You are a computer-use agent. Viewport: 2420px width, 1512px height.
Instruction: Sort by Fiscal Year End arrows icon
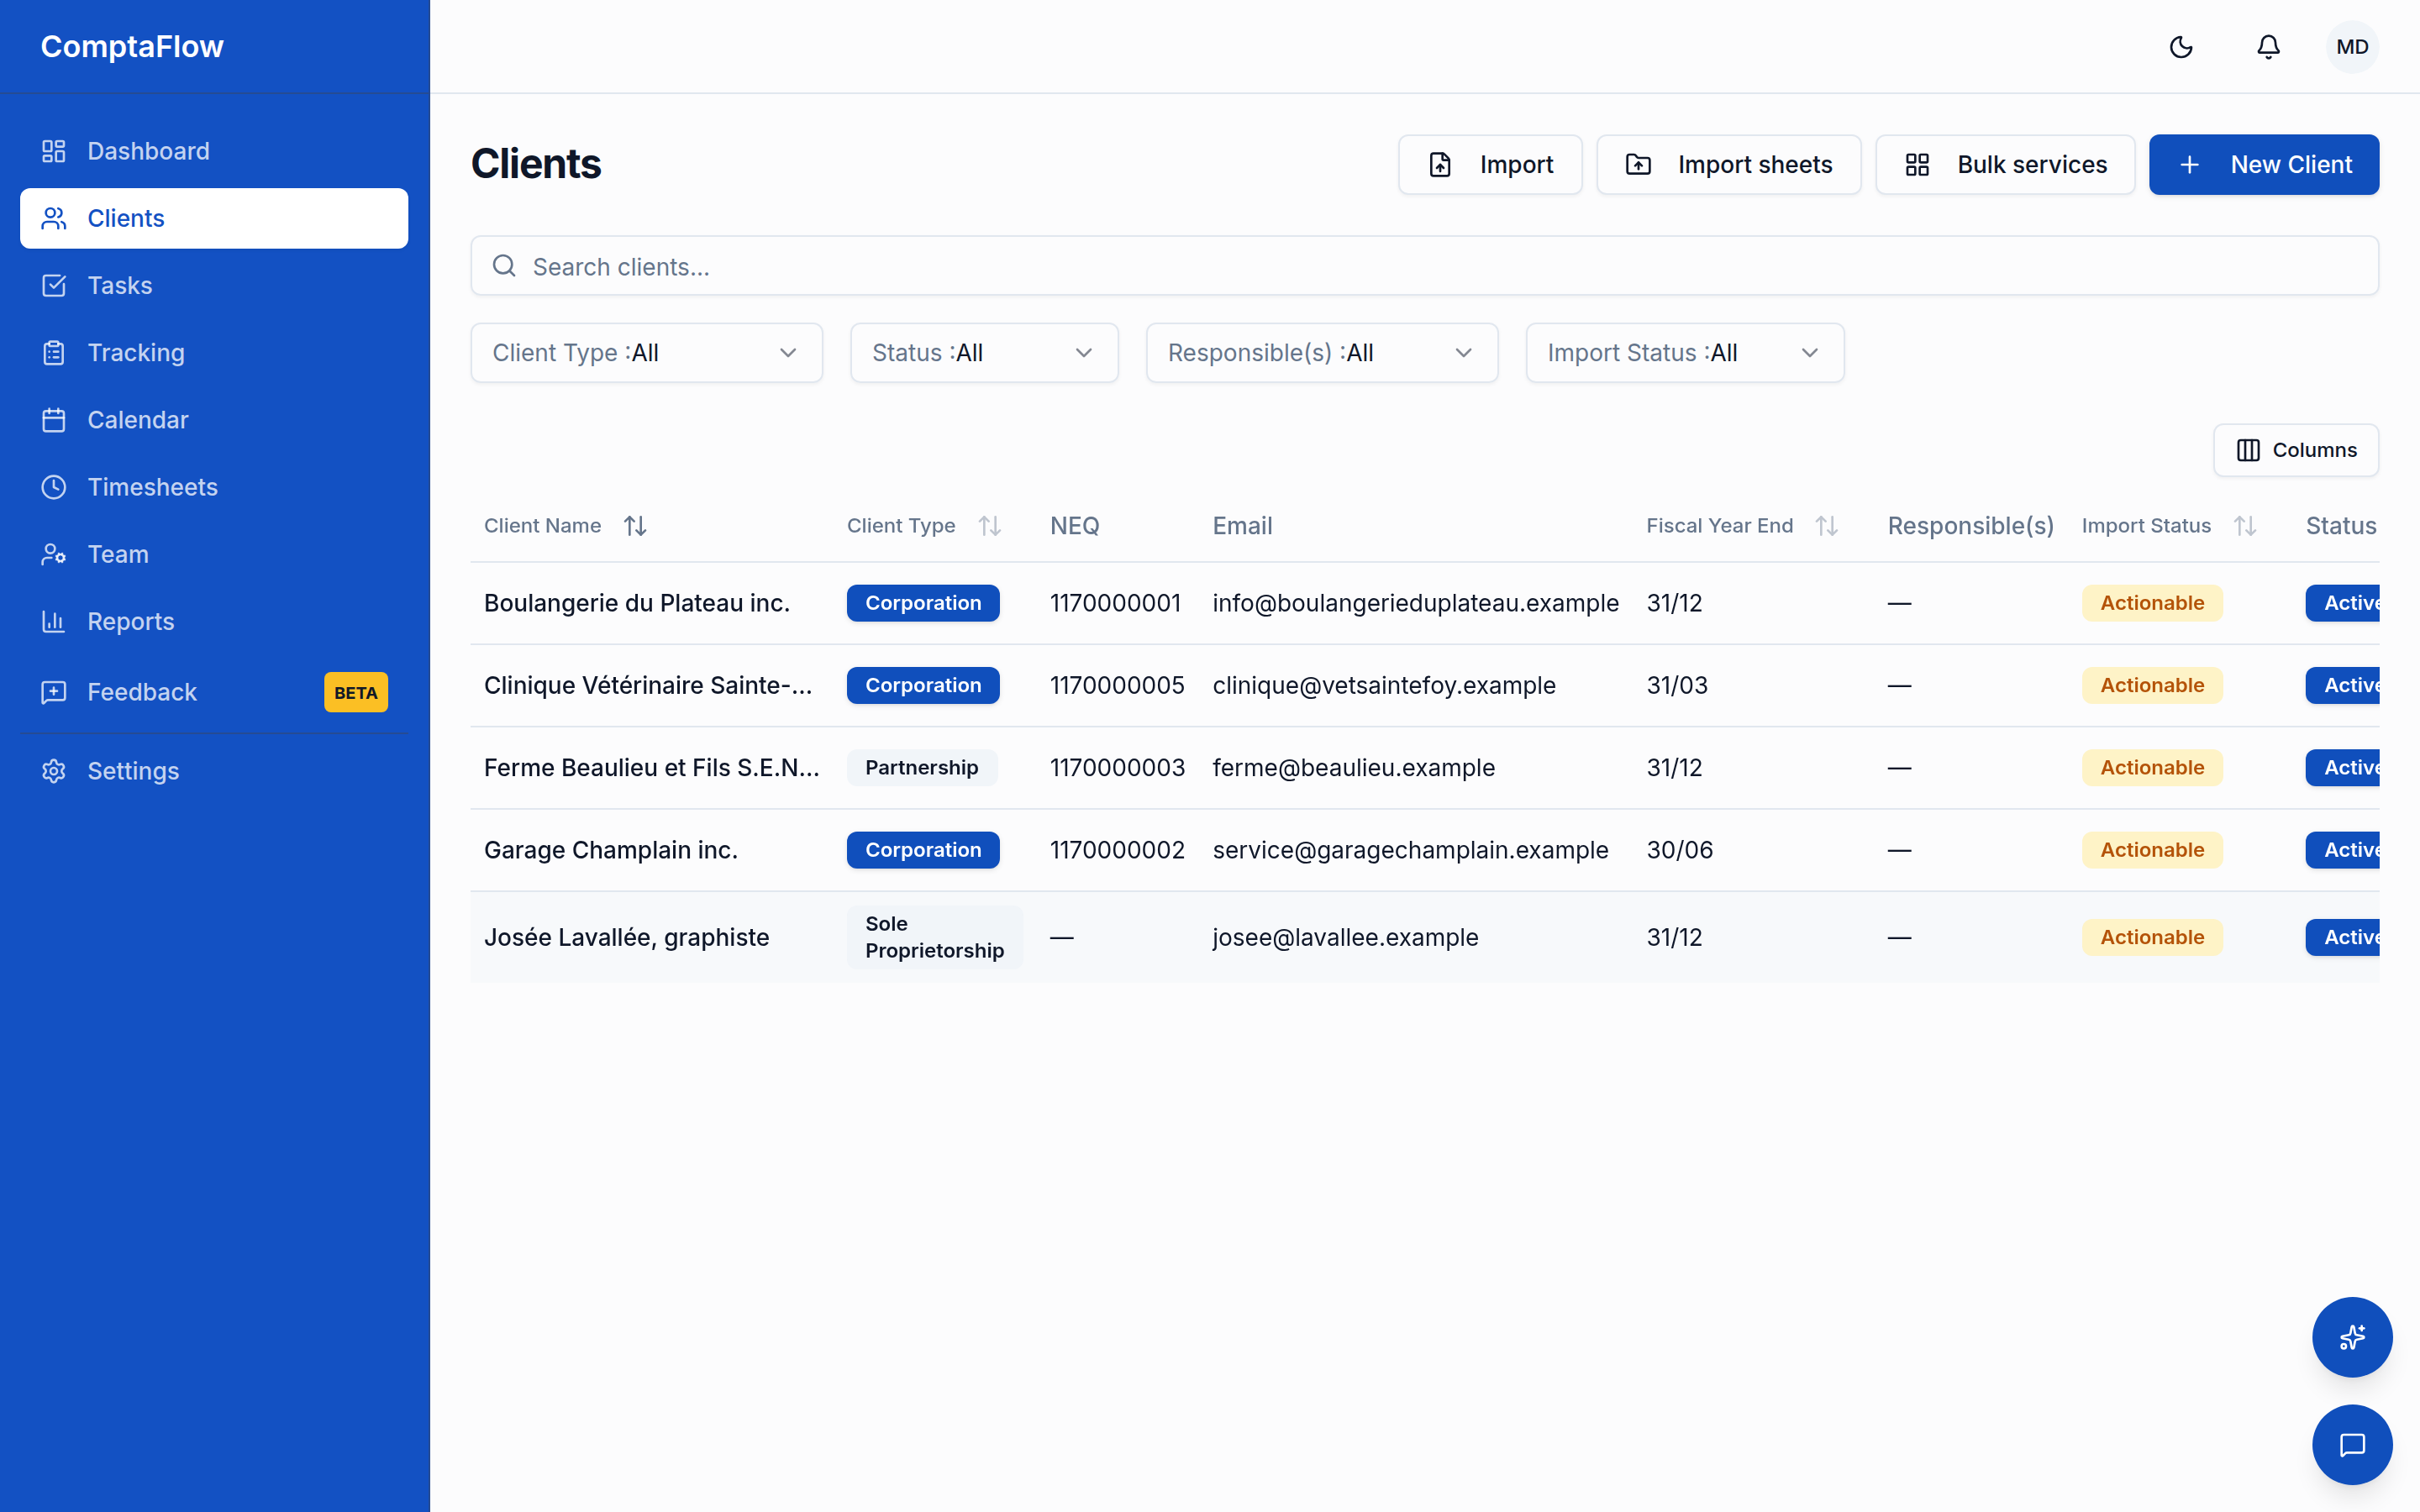[1827, 526]
